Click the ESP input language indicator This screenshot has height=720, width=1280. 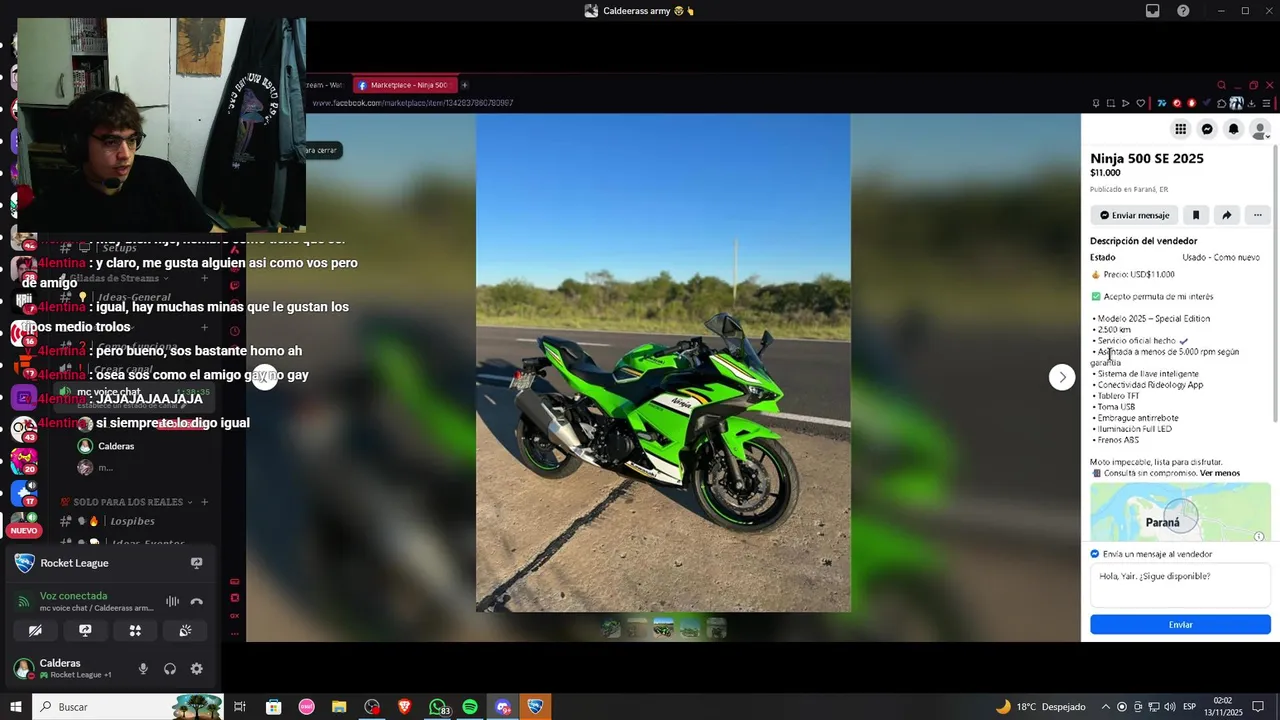pos(1189,707)
